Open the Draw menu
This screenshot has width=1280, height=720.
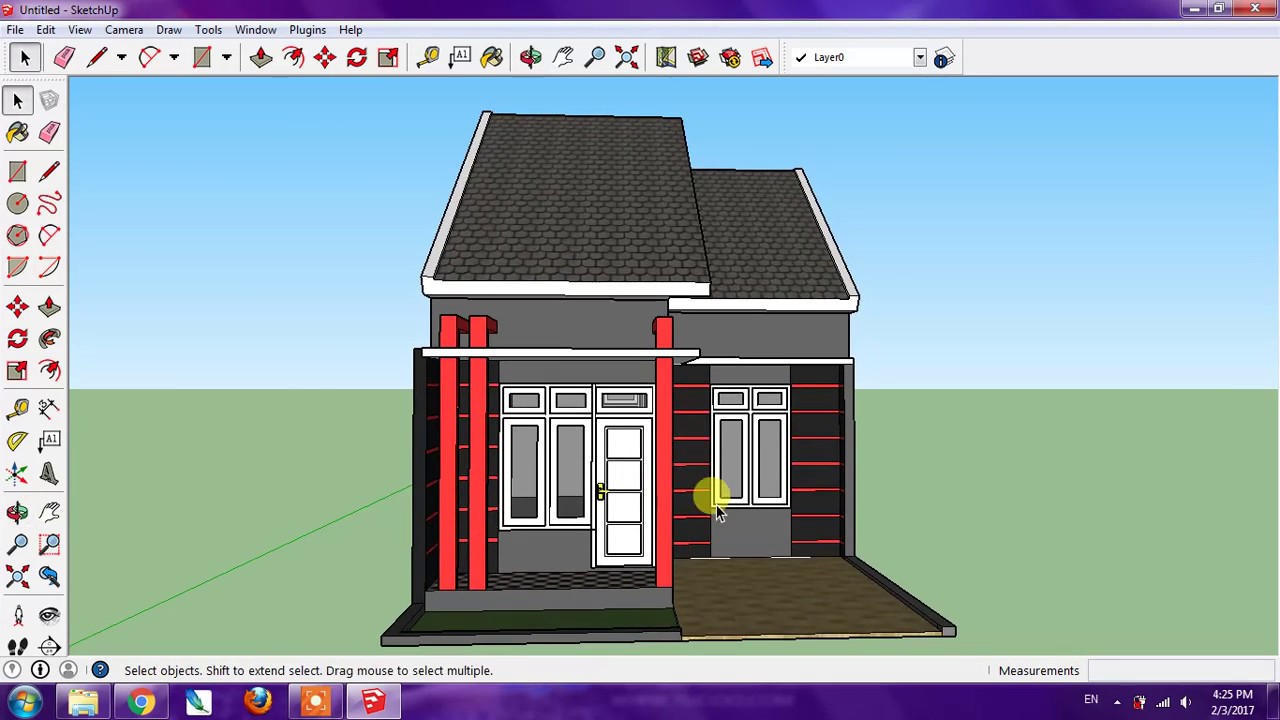[169, 30]
